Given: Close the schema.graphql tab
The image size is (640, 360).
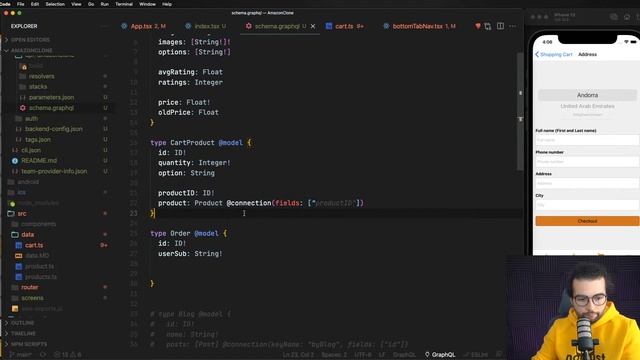Looking at the screenshot, I should tap(313, 26).
